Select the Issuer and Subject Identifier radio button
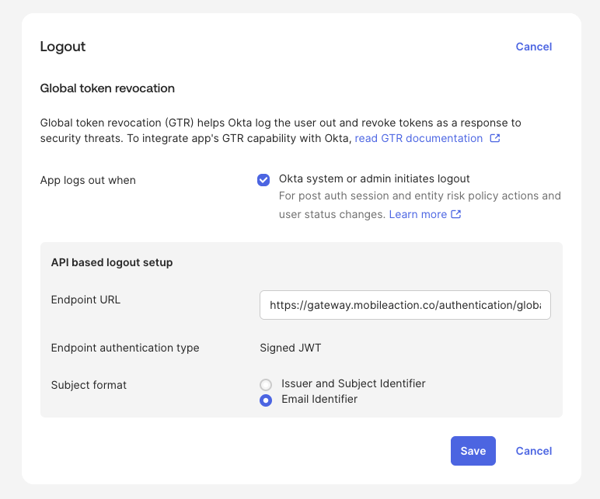The width and height of the screenshot is (600, 499). click(265, 384)
